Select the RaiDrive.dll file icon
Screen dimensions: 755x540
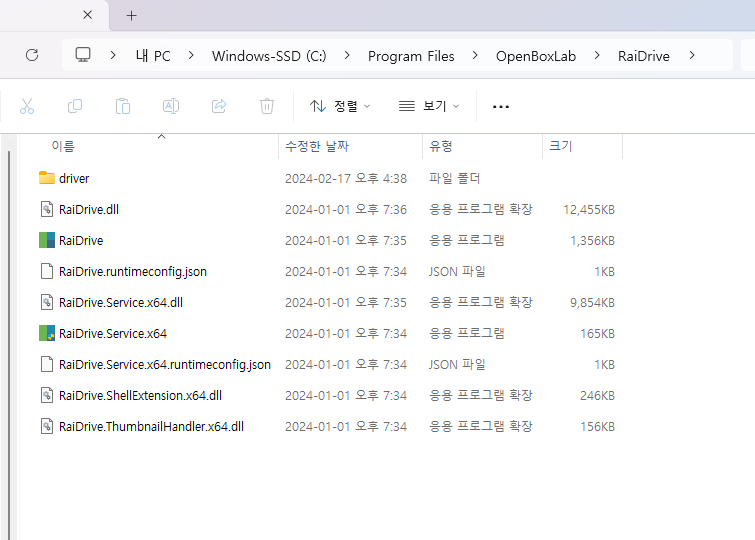(x=47, y=209)
